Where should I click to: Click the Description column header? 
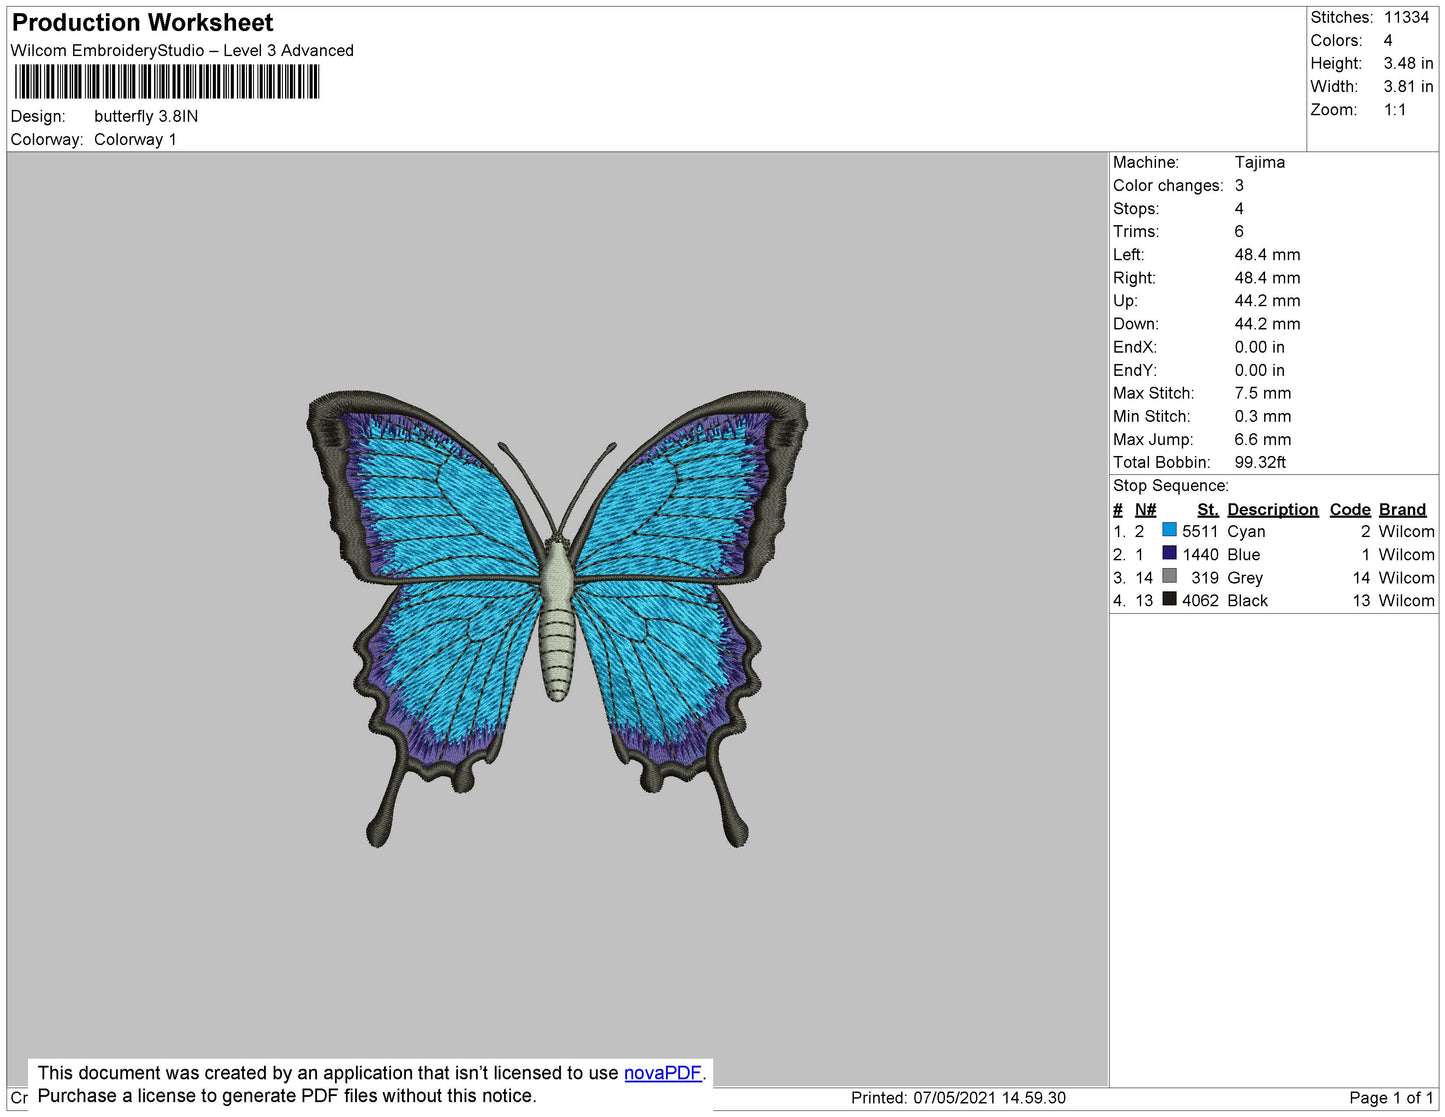pyautogui.click(x=1272, y=509)
